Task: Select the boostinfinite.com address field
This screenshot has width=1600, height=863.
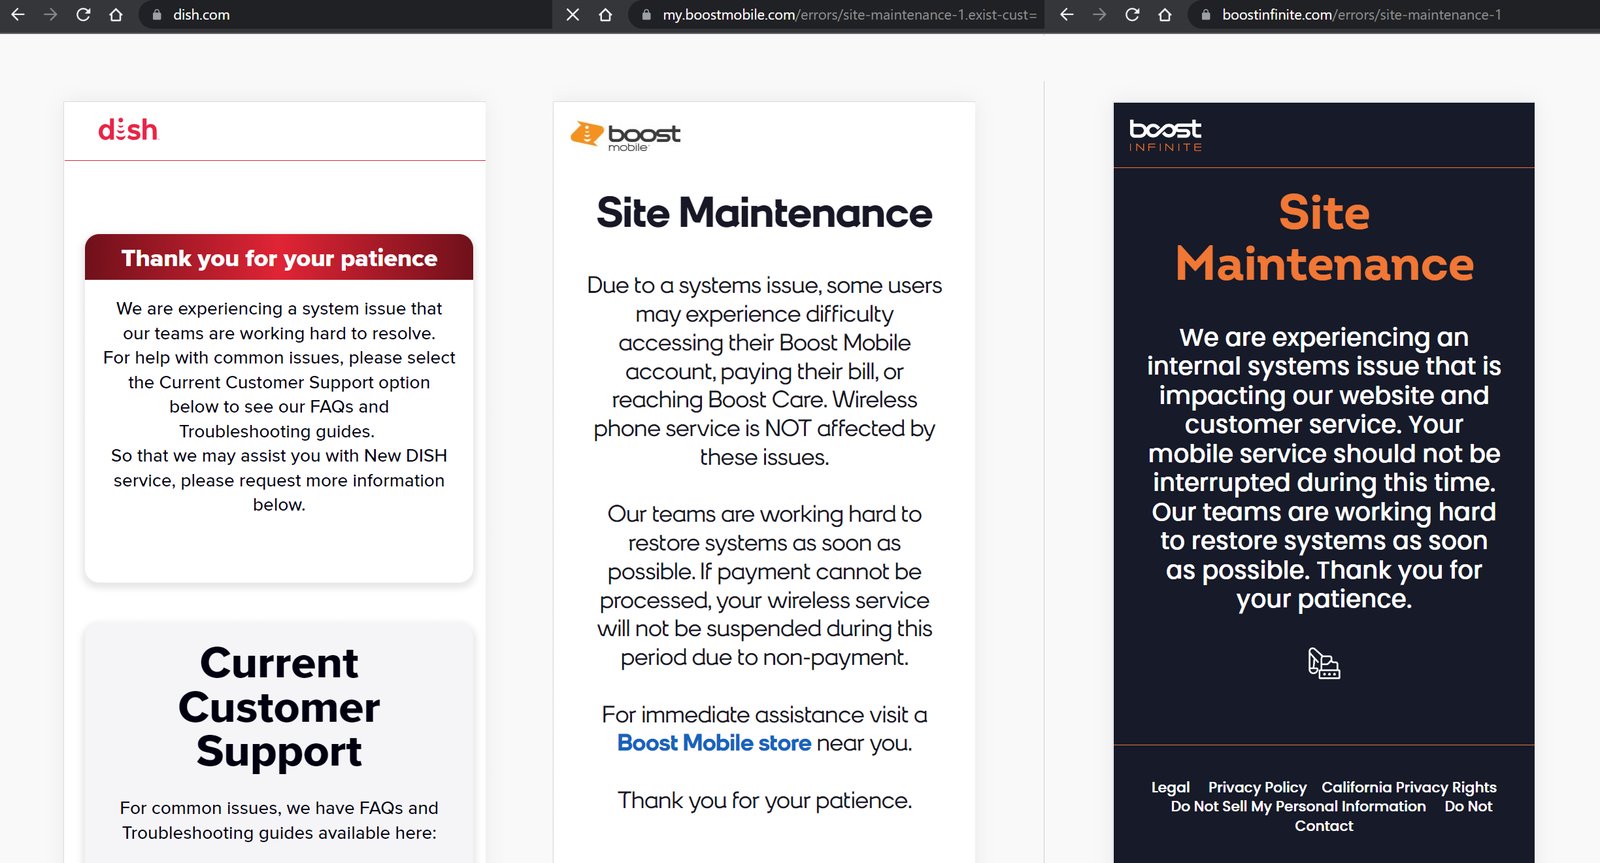Action: [x=1394, y=15]
